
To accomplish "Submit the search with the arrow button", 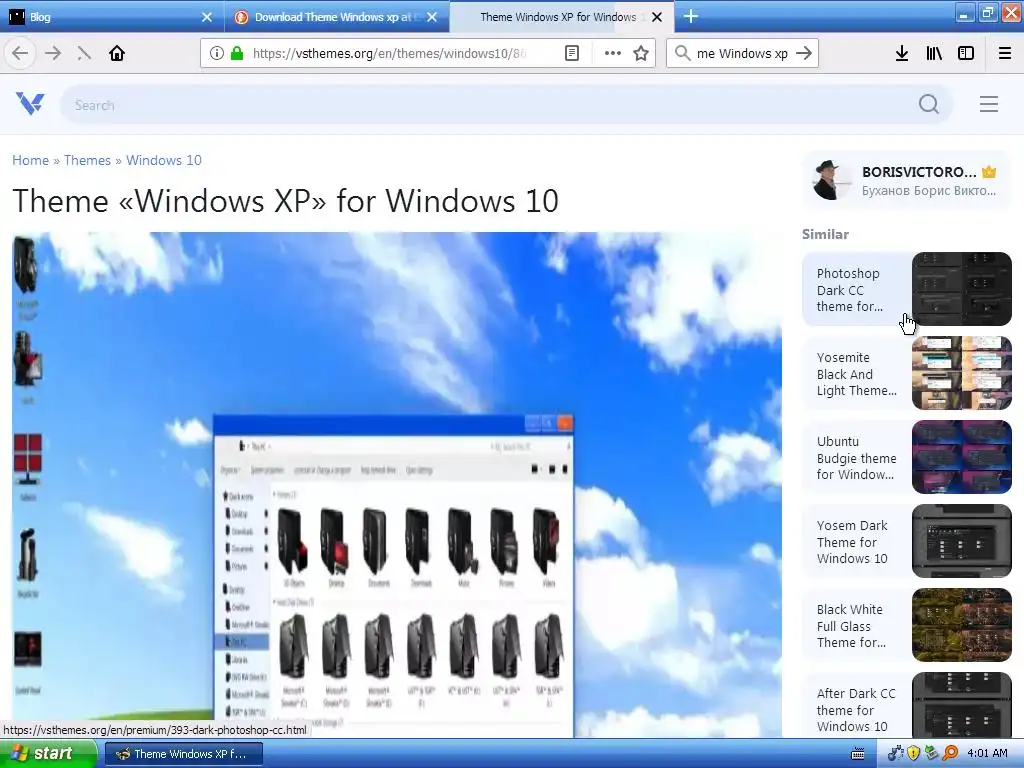I will [x=804, y=53].
